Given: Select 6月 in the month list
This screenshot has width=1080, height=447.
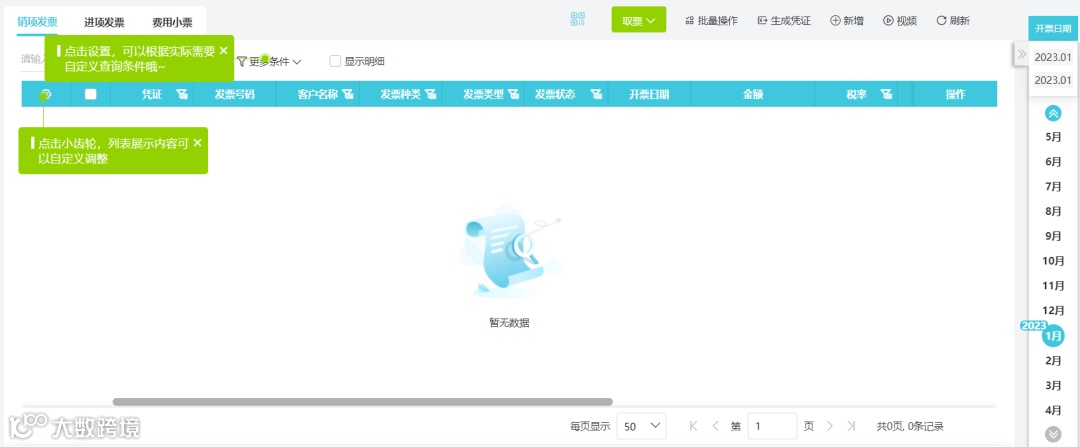Looking at the screenshot, I should point(1053,161).
